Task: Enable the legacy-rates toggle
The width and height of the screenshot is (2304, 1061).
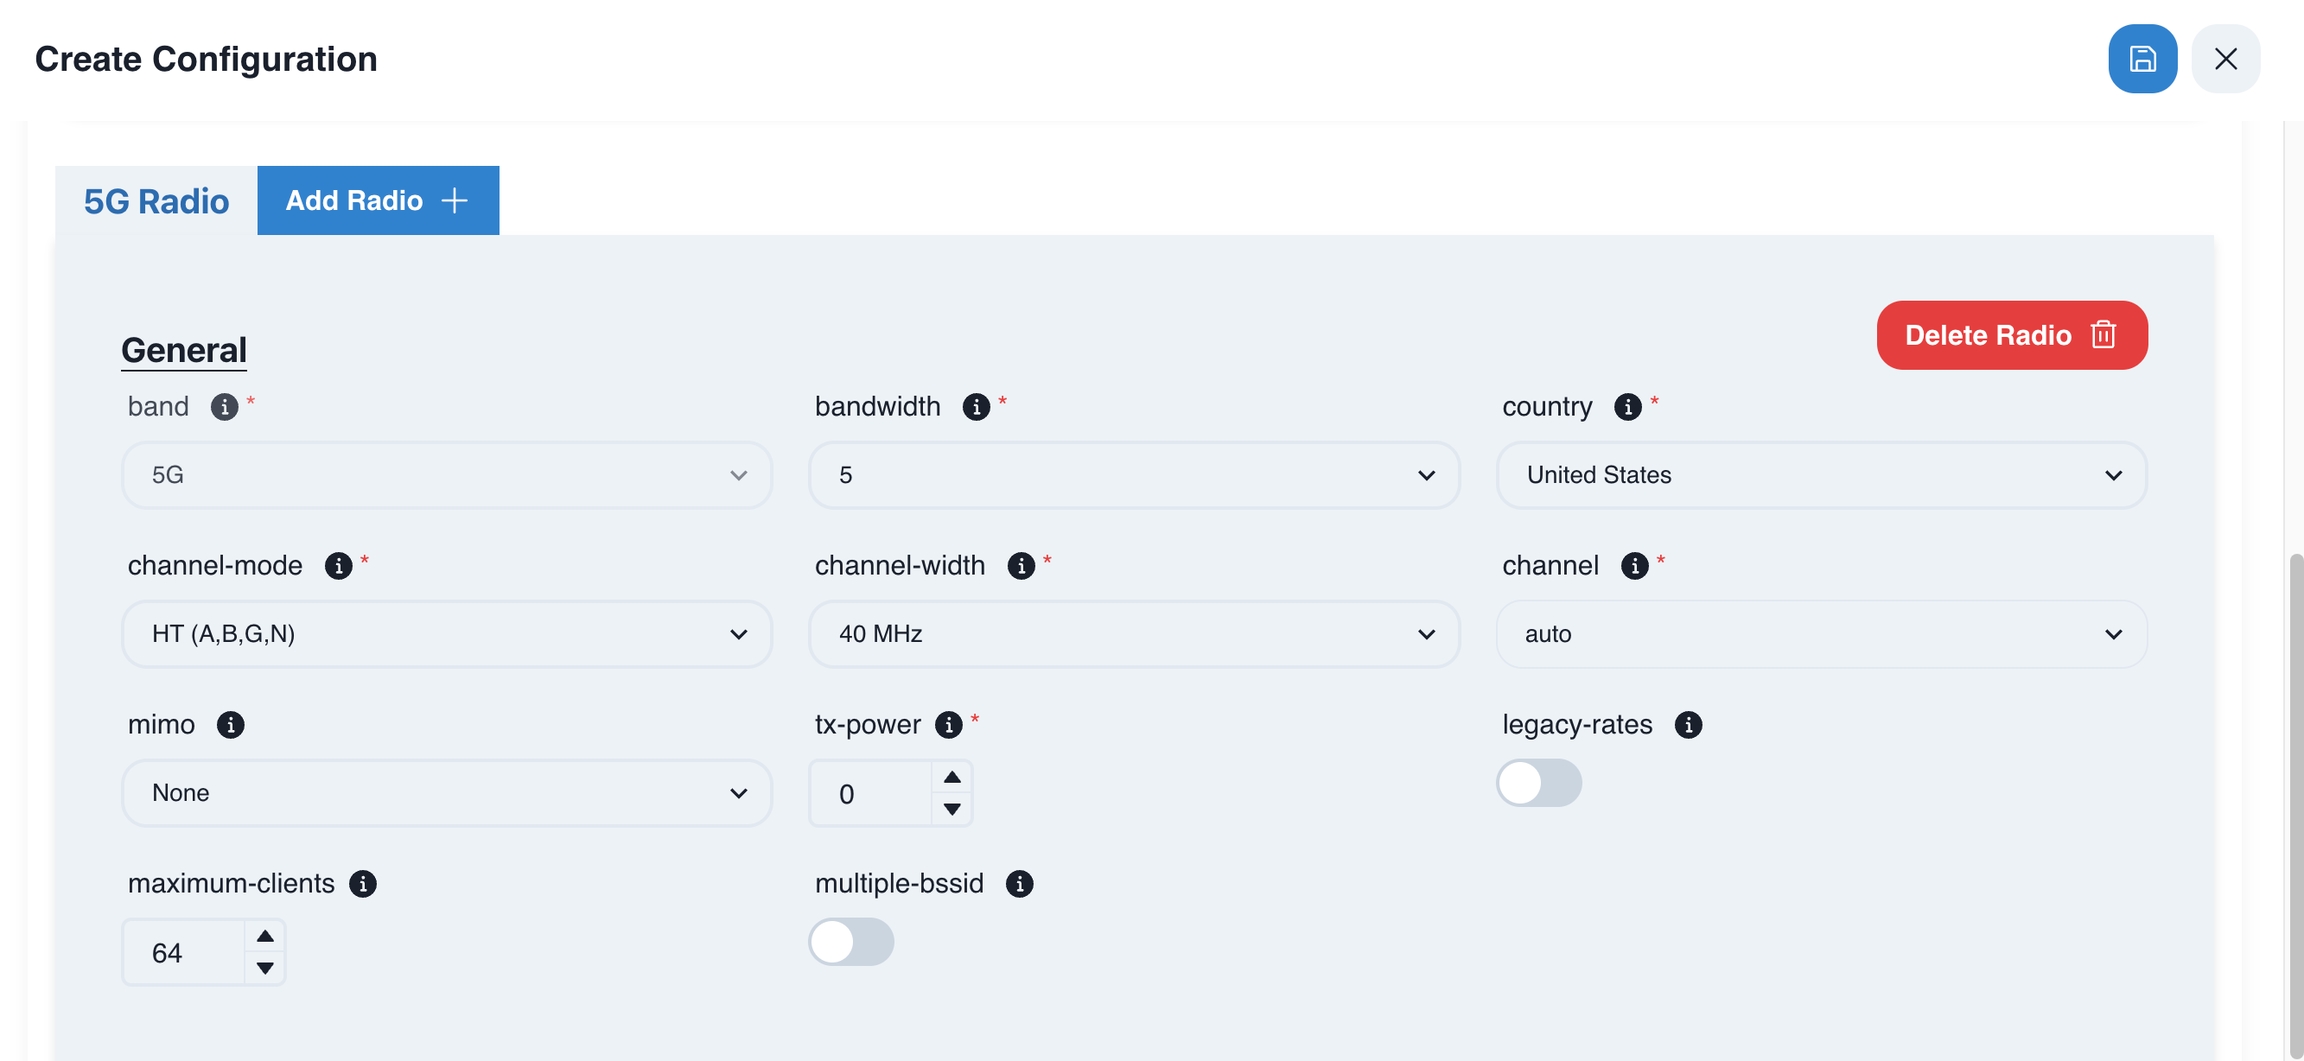Action: (1538, 783)
